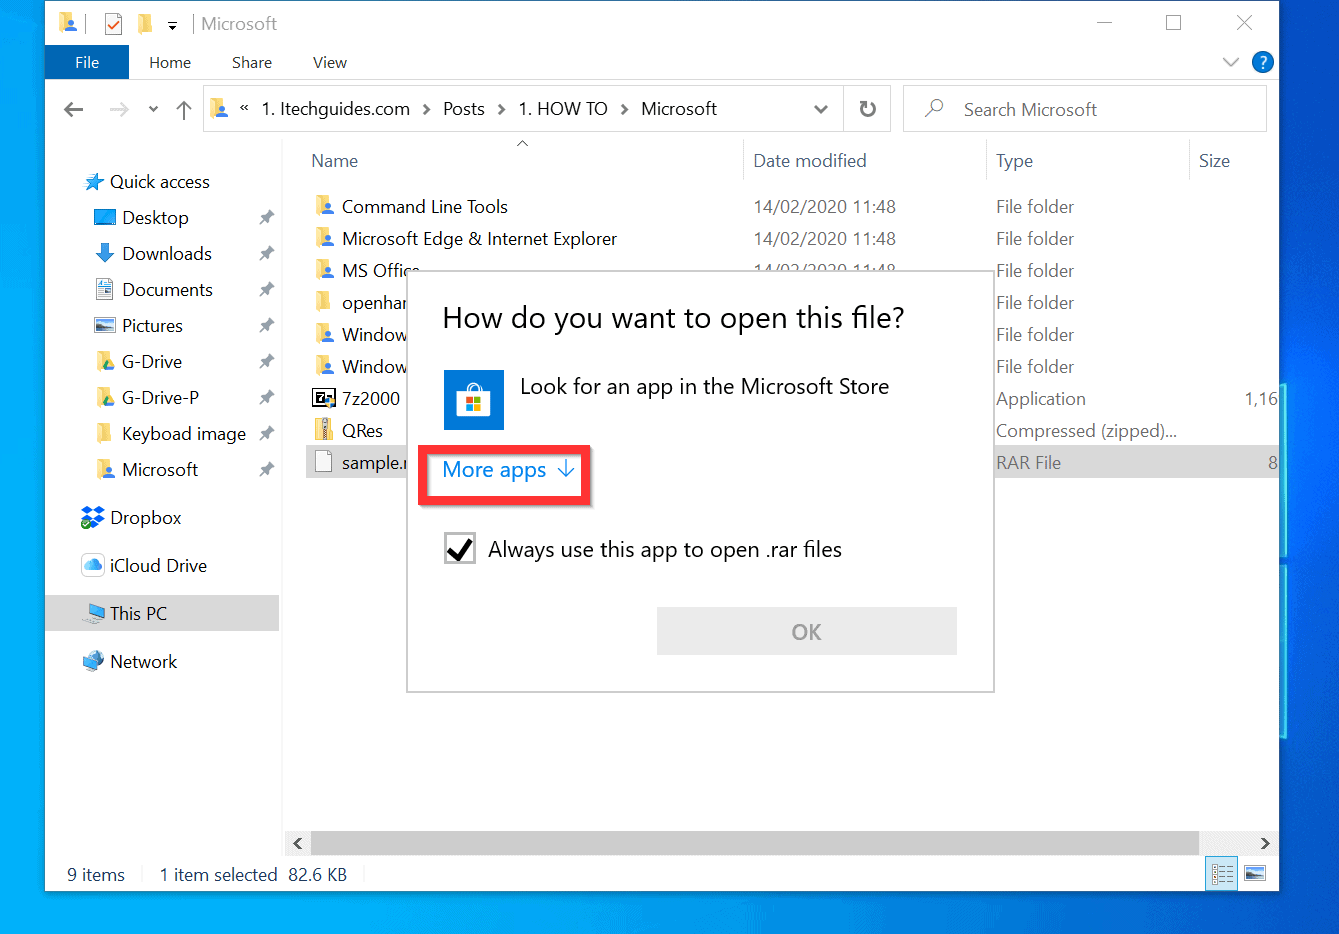The height and width of the screenshot is (934, 1339).
Task: Toggle details view in the status bar
Action: (x=1221, y=872)
